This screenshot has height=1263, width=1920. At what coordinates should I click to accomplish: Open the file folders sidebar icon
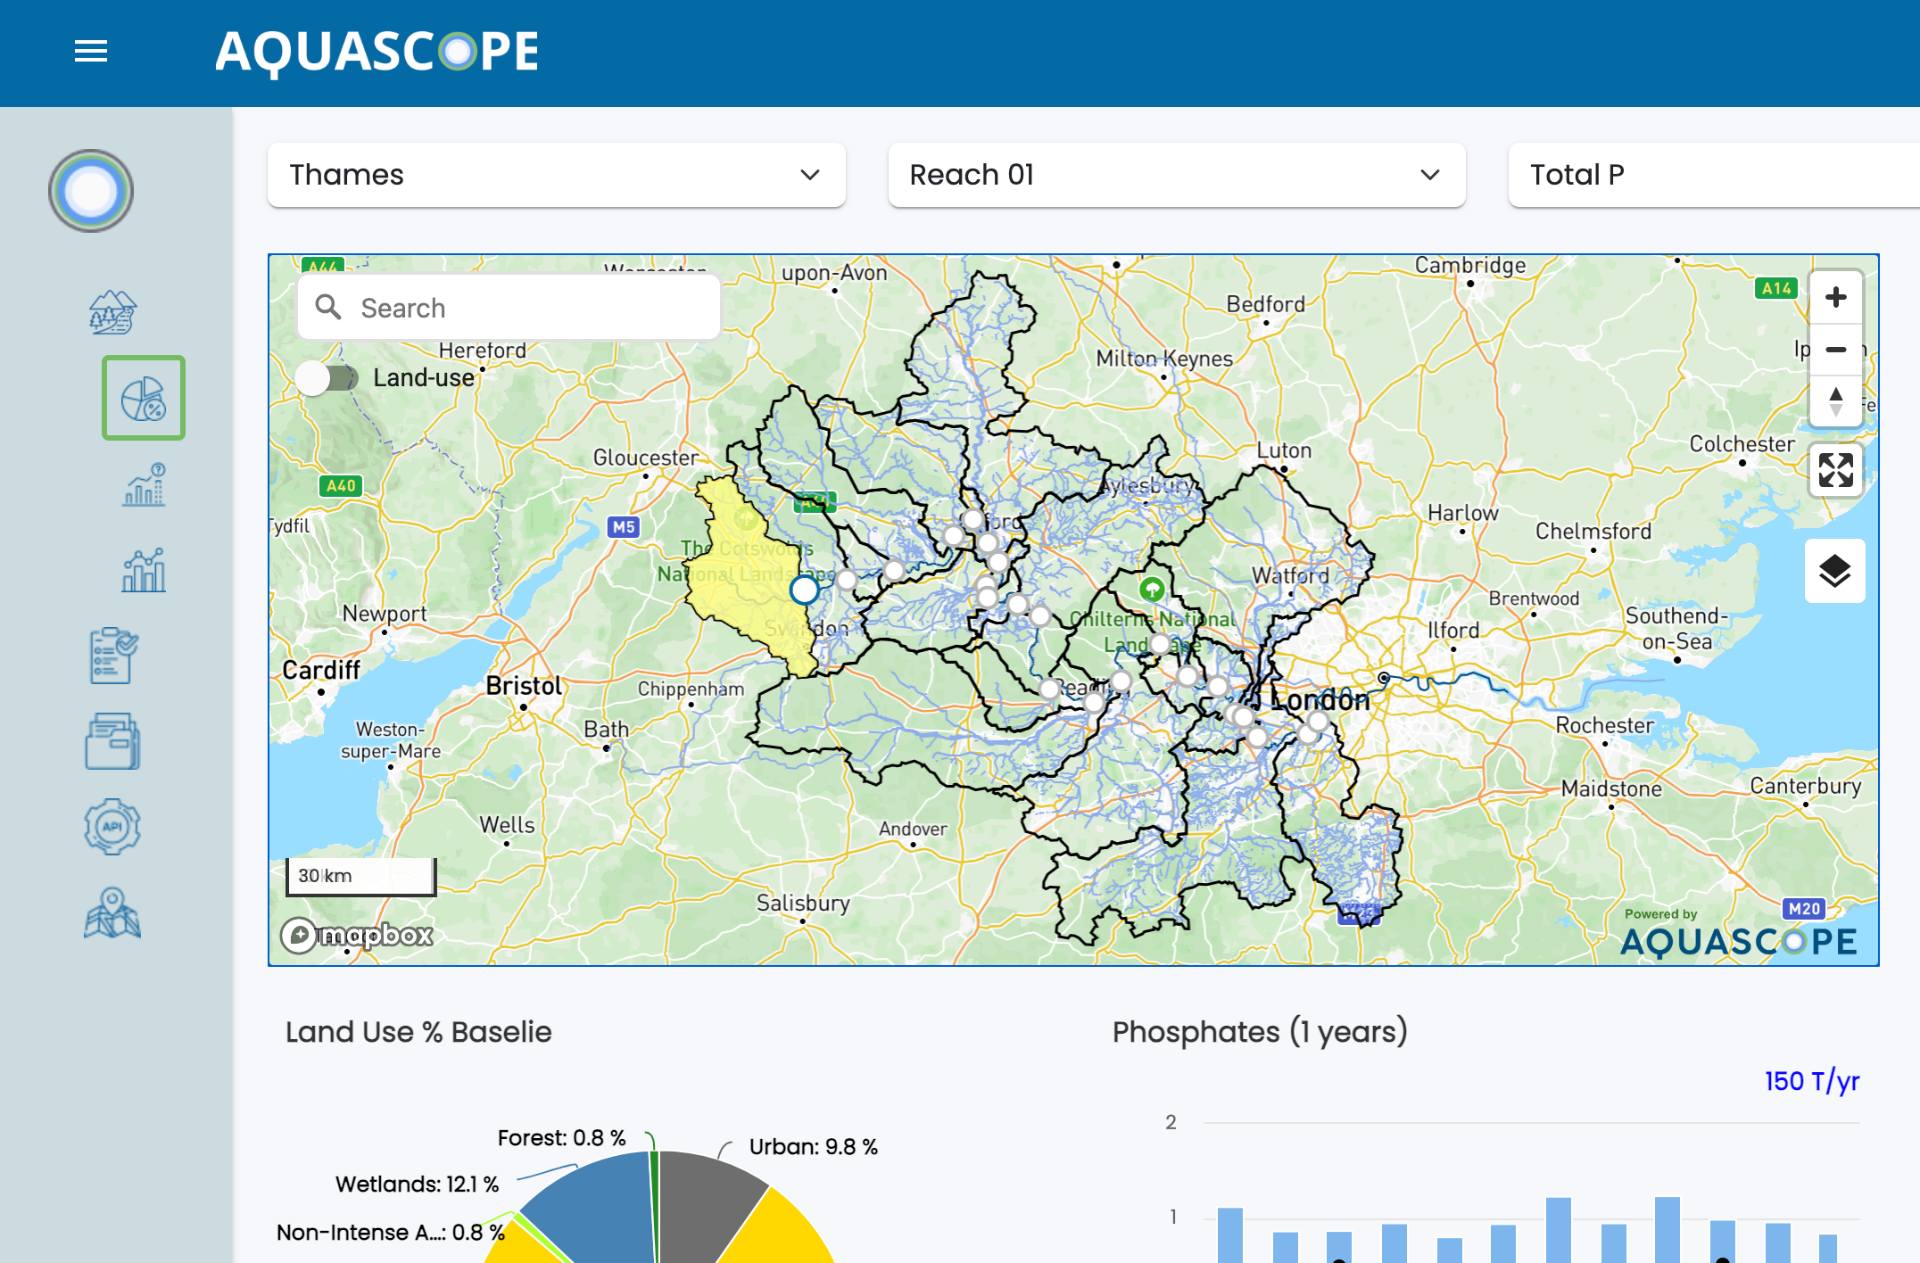[113, 741]
